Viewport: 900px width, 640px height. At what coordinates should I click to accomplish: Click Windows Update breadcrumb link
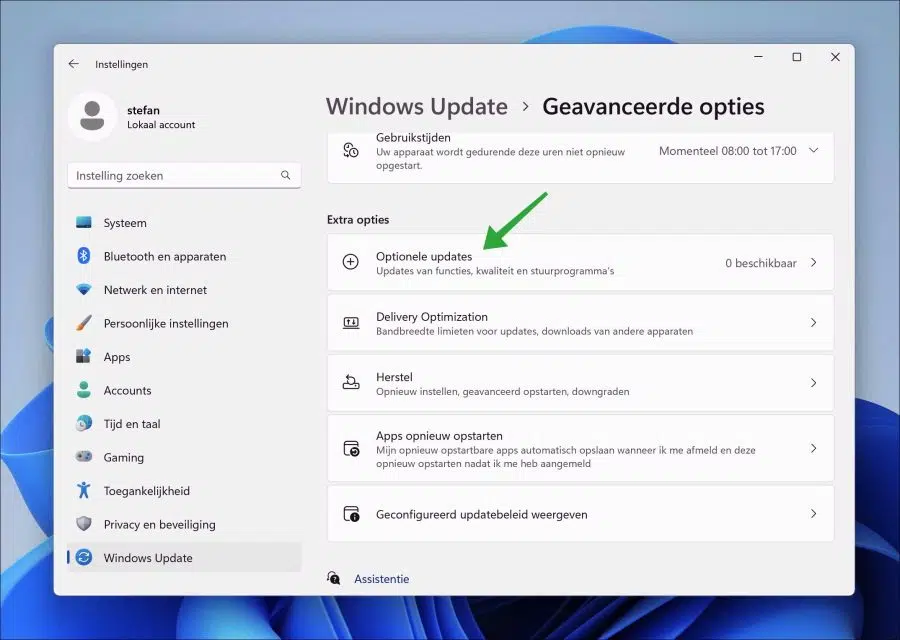pos(417,107)
